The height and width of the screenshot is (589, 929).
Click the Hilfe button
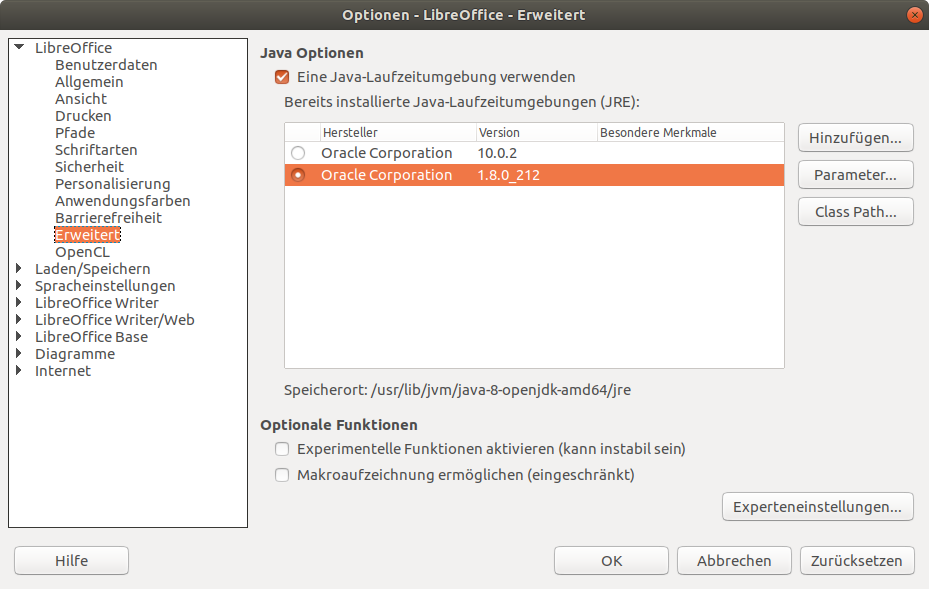pos(71,561)
